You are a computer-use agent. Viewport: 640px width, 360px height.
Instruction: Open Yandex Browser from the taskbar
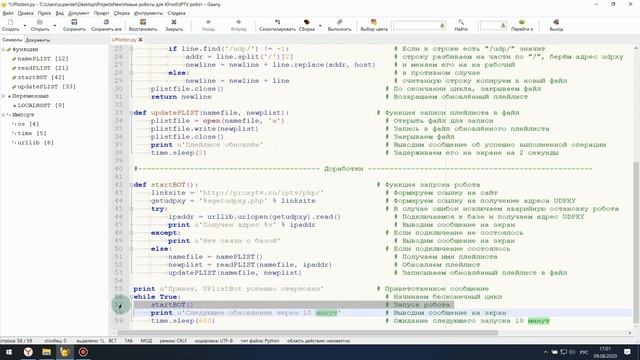[28, 352]
